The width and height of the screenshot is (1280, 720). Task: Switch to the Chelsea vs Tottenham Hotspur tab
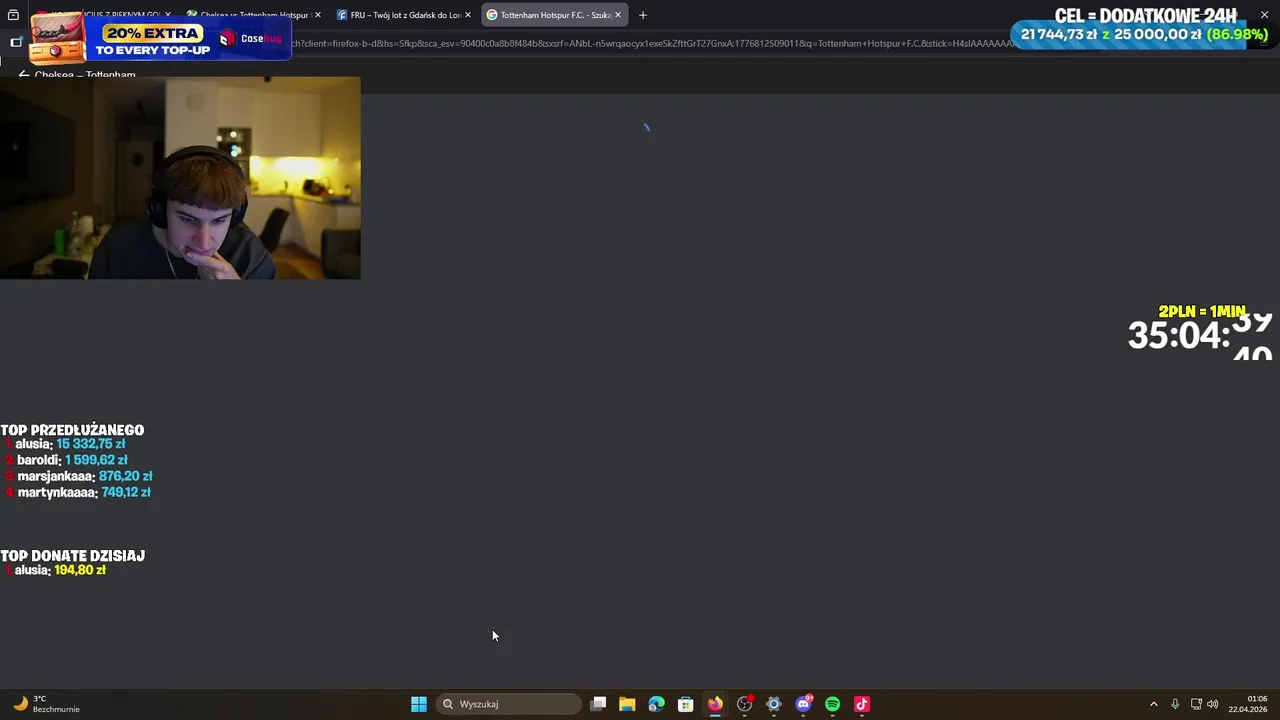coord(254,15)
